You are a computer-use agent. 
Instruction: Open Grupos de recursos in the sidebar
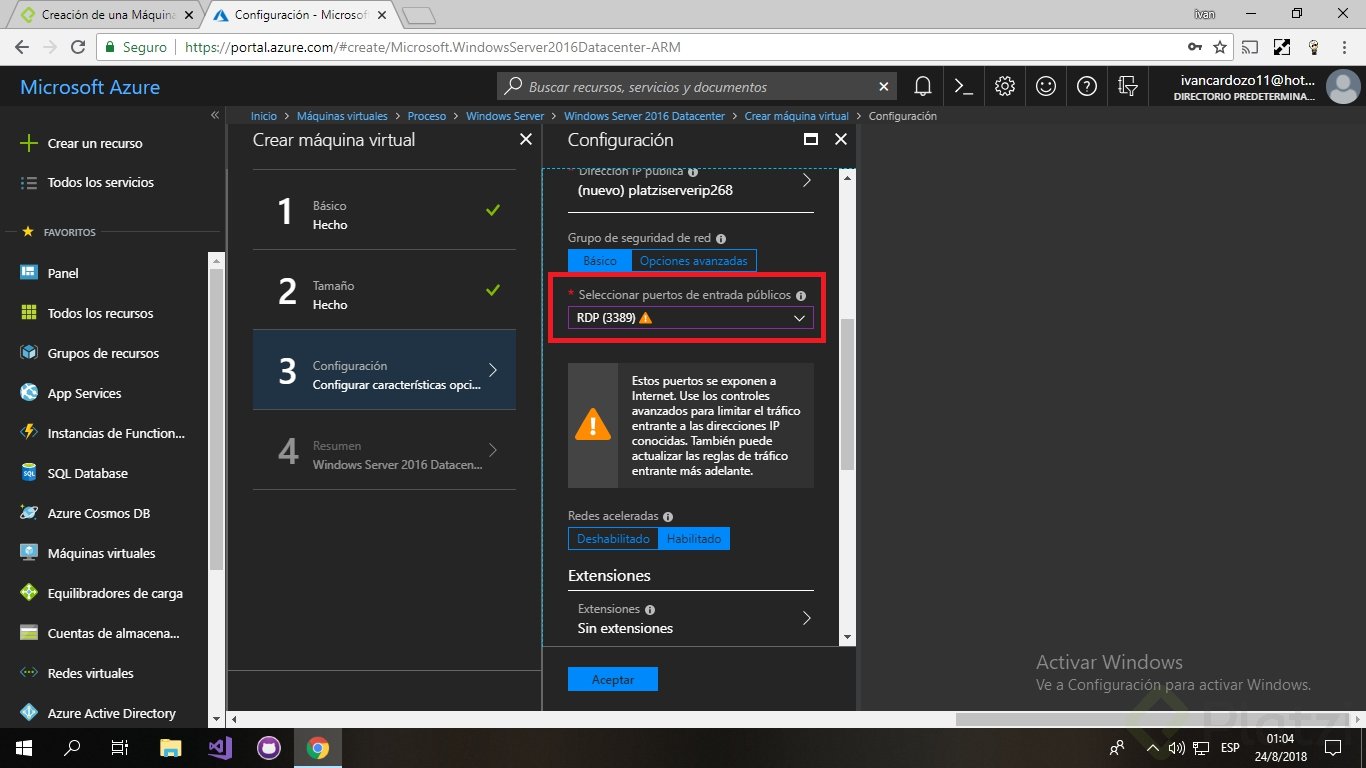[x=104, y=353]
